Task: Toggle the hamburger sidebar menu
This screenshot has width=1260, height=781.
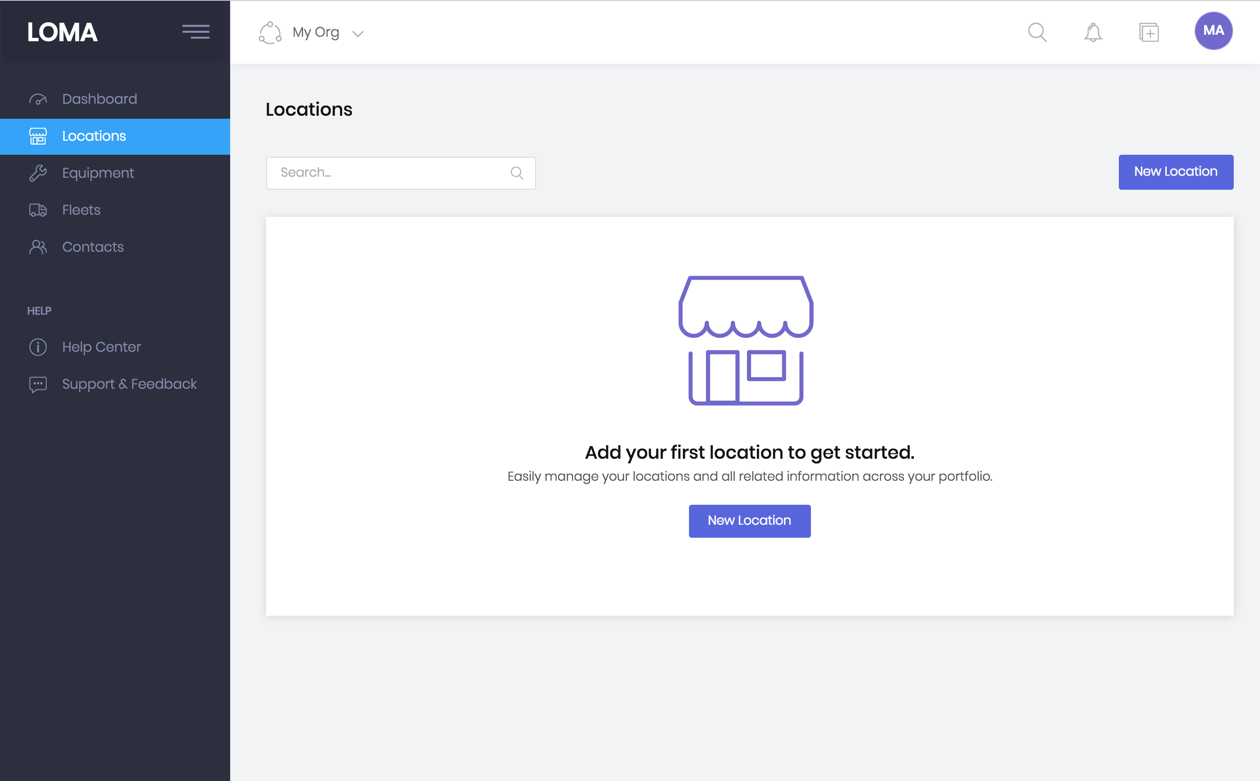Action: (196, 32)
